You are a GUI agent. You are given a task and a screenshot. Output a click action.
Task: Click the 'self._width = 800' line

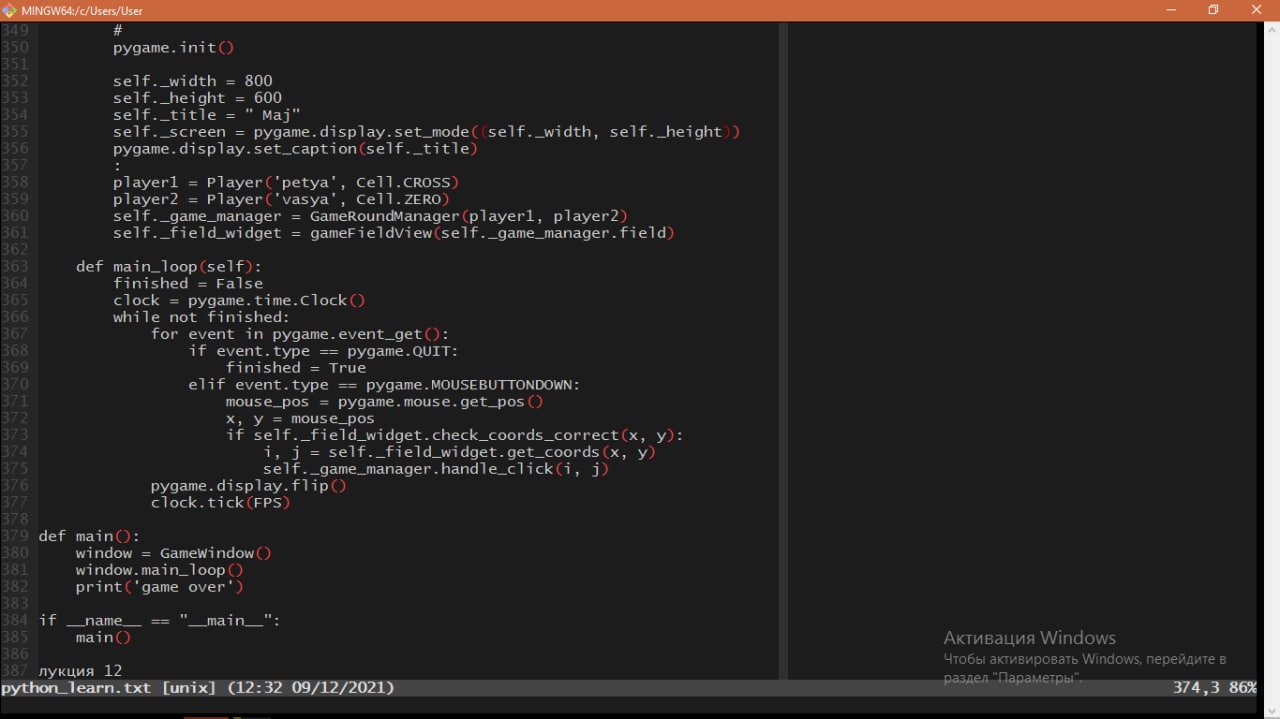click(192, 81)
